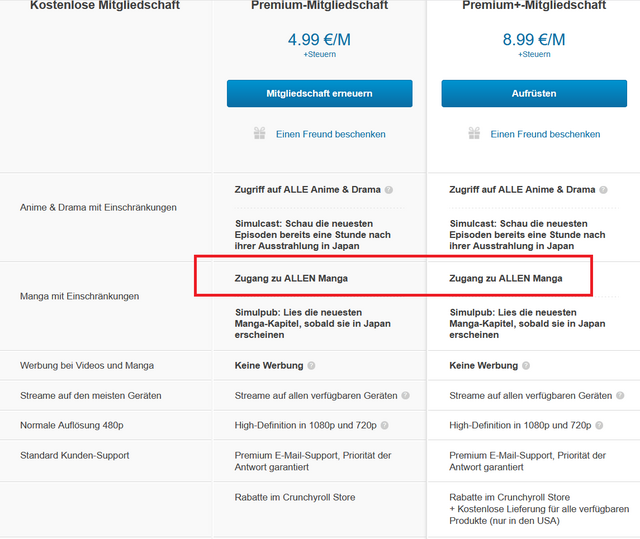
Task: Click help icon next to Premium+ 'Keine Werbung'
Action: click(527, 366)
